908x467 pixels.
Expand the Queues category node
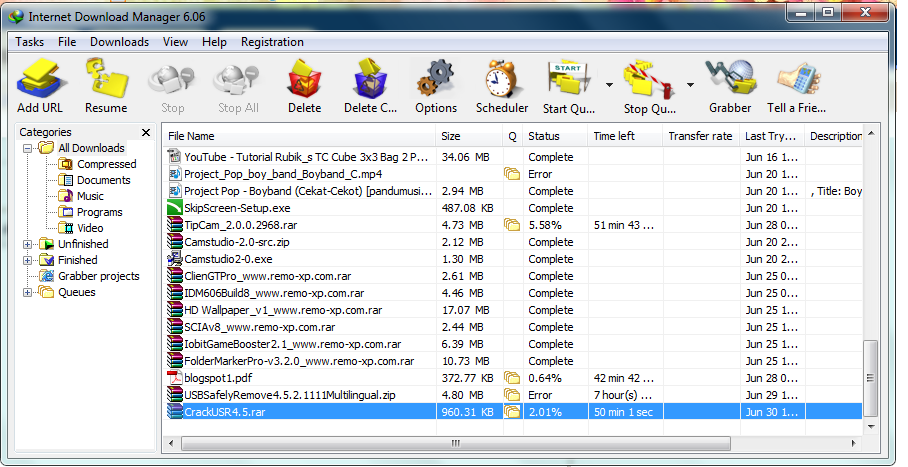pos(27,293)
